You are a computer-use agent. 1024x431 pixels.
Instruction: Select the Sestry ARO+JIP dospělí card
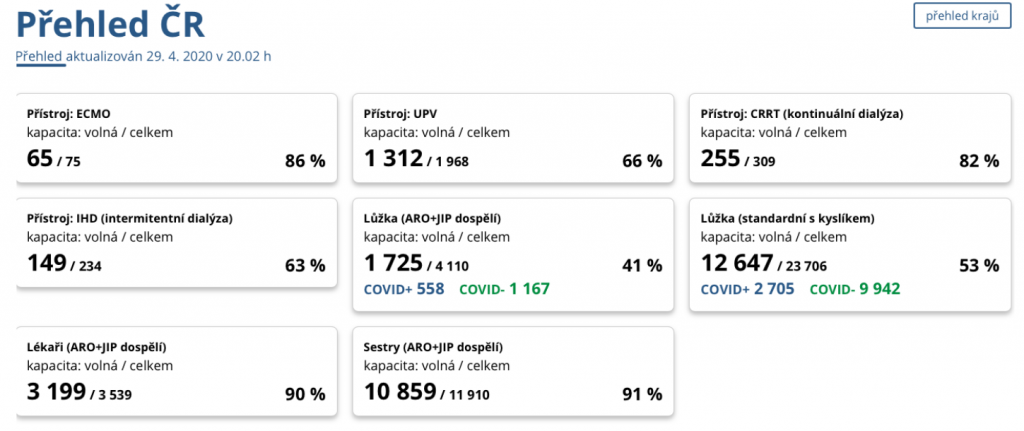coord(512,372)
